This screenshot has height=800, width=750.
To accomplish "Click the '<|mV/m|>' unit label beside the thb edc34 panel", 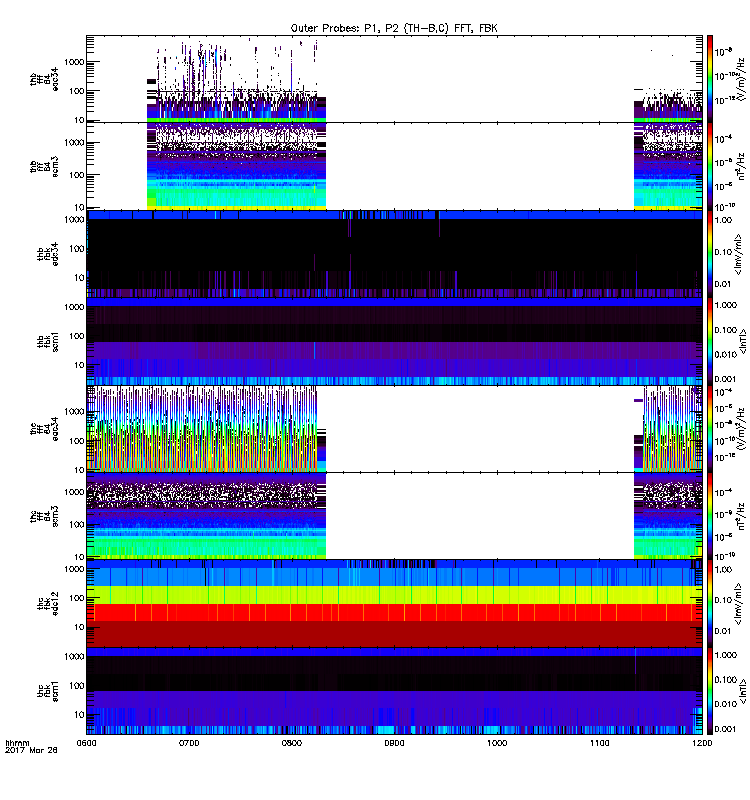I will (x=738, y=254).
